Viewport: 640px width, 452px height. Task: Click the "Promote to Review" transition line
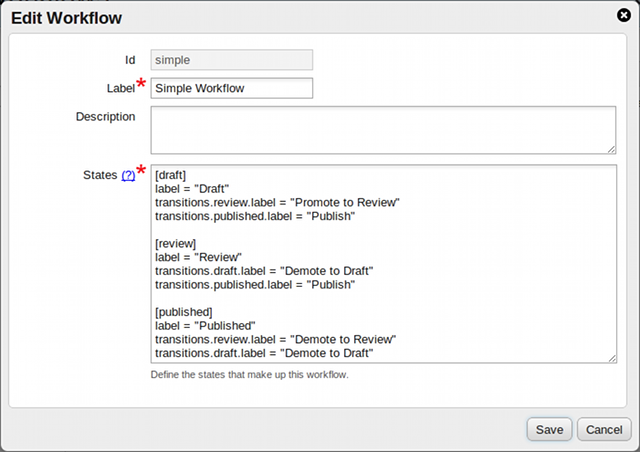click(x=277, y=202)
